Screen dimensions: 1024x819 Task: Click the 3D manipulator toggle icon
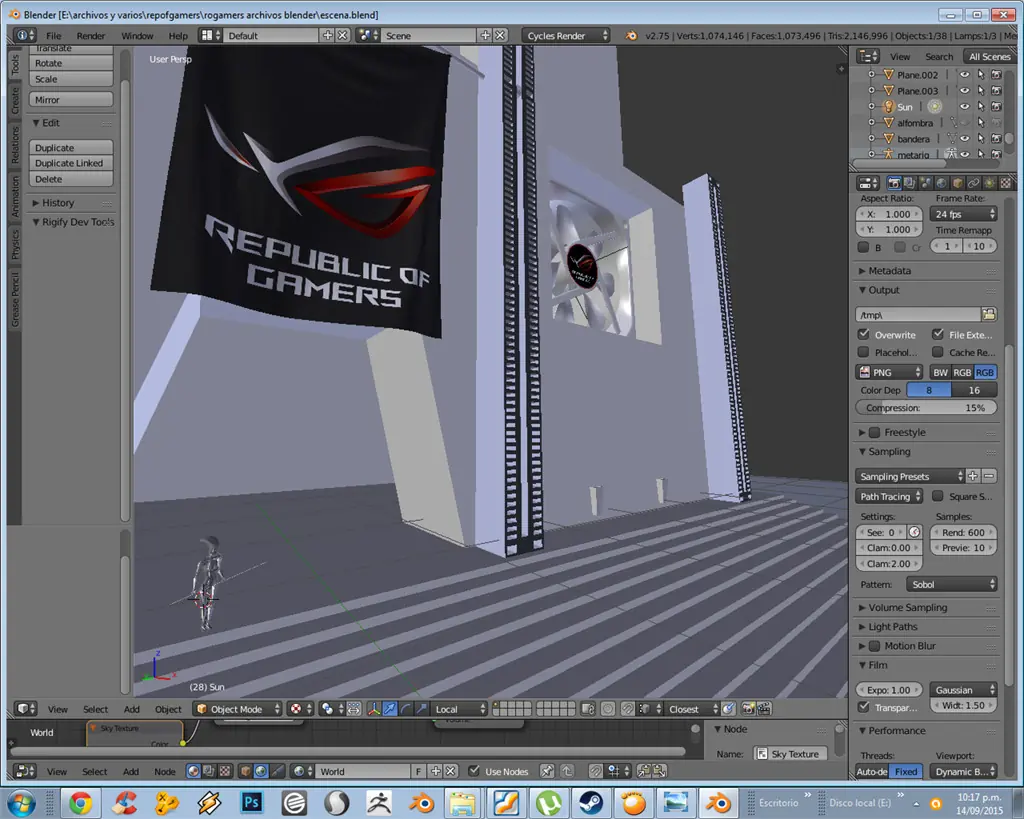pos(374,709)
